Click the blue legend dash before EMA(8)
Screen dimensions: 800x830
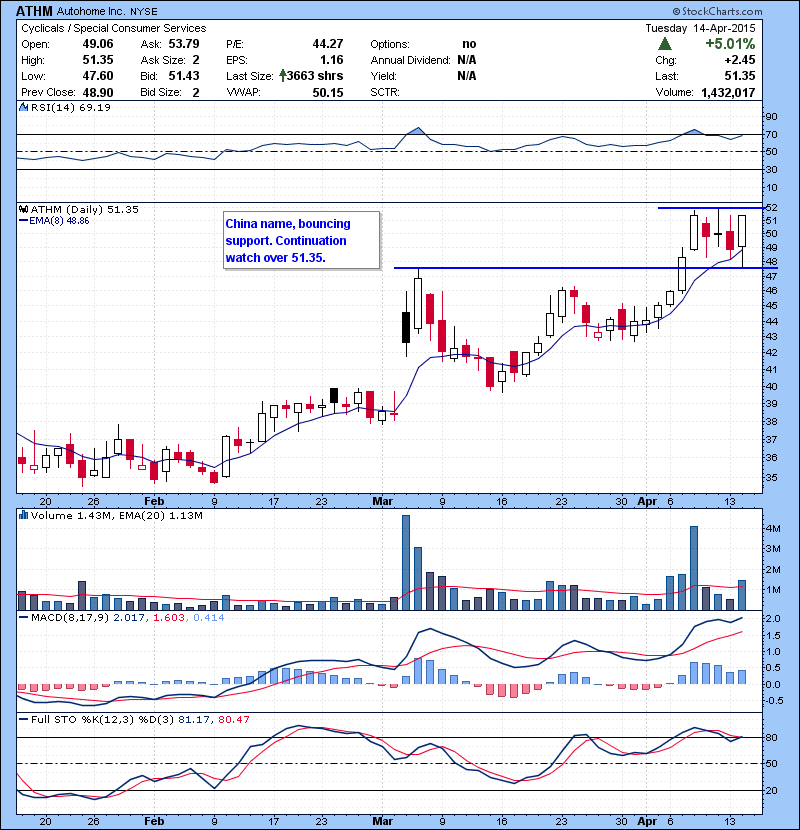(x=23, y=221)
